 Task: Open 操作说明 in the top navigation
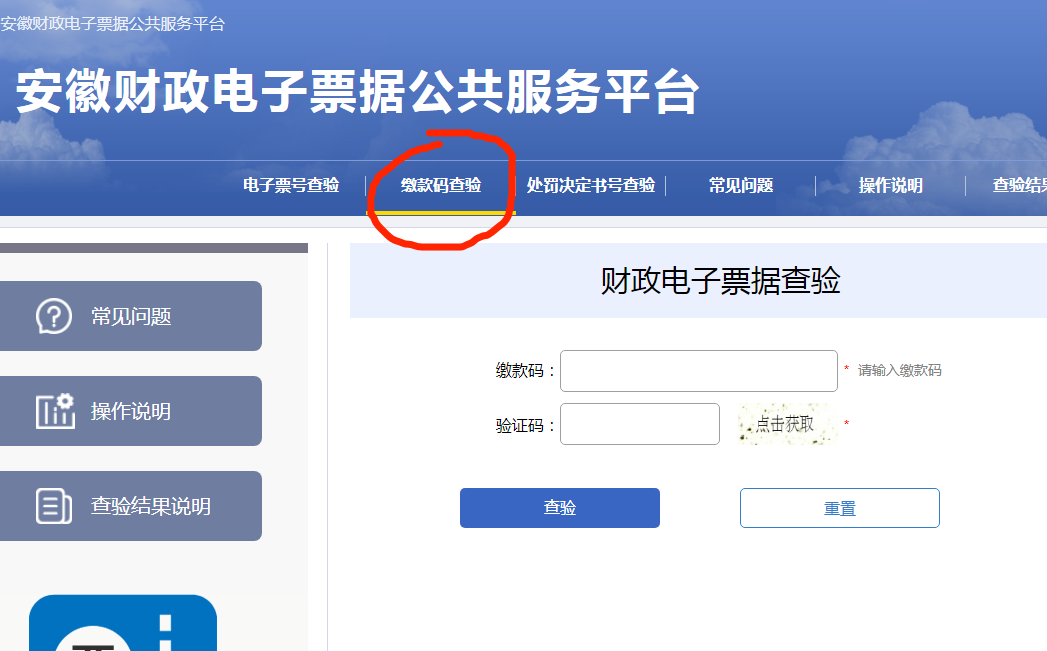point(891,185)
